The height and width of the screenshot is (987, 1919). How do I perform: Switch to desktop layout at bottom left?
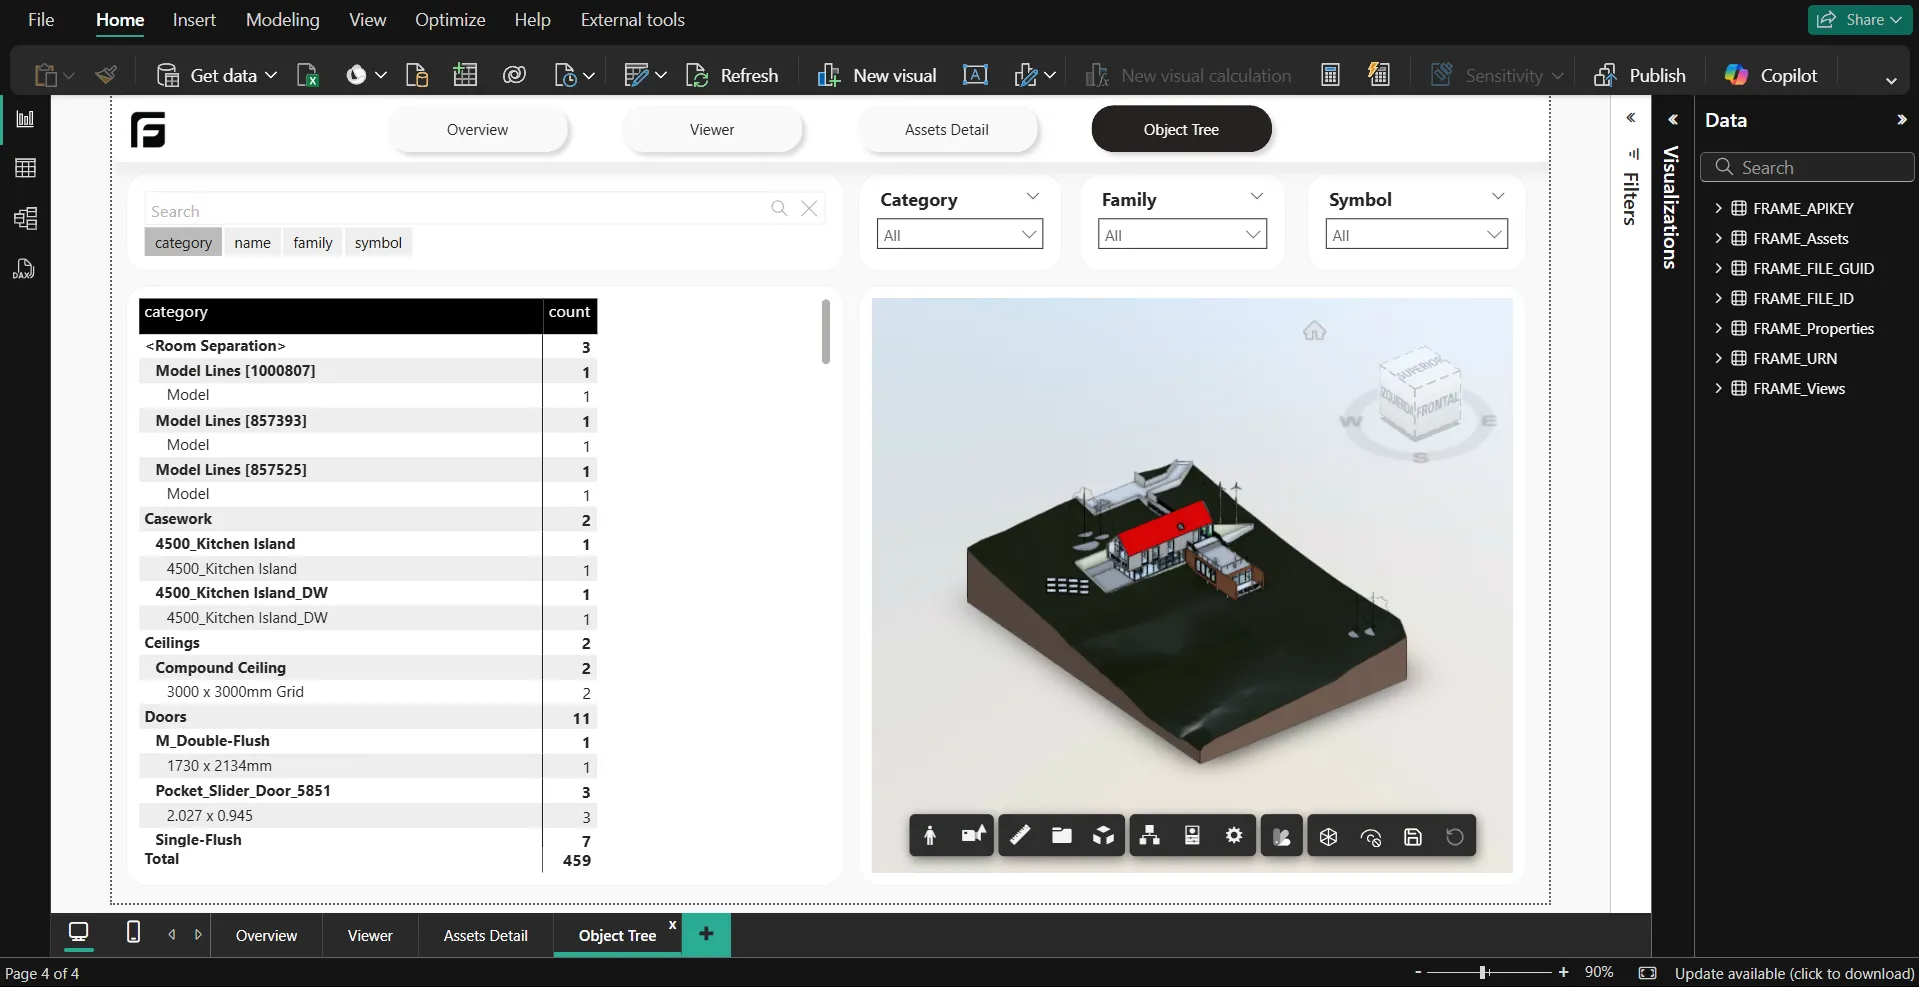point(78,933)
